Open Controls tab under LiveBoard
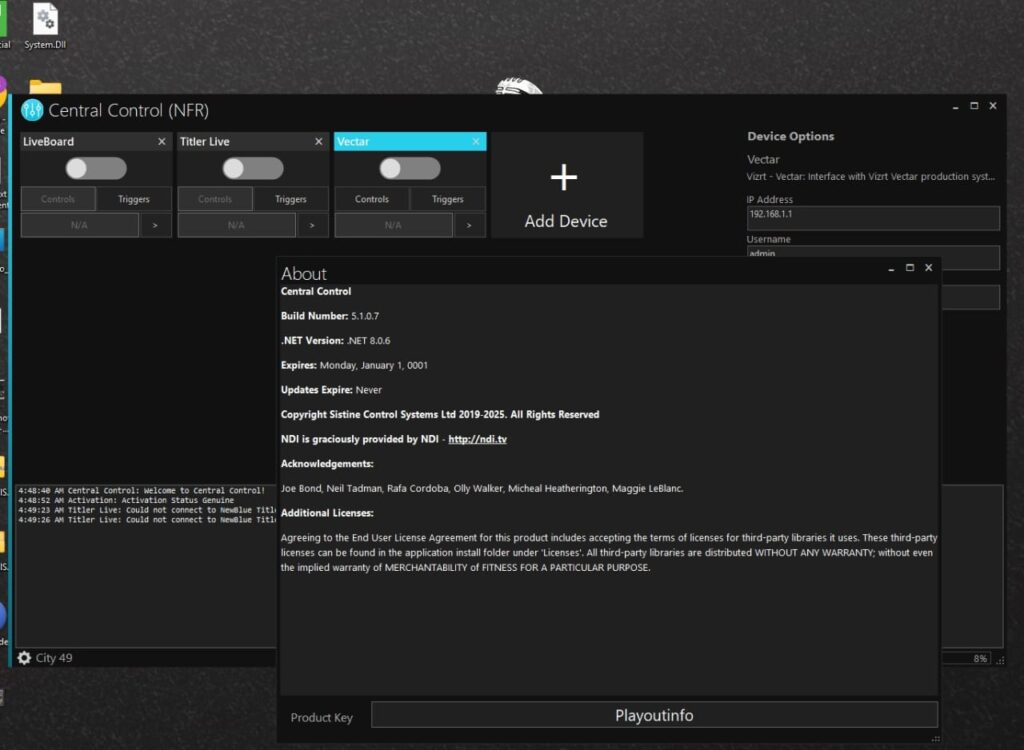Image resolution: width=1024 pixels, height=750 pixels. (58, 199)
